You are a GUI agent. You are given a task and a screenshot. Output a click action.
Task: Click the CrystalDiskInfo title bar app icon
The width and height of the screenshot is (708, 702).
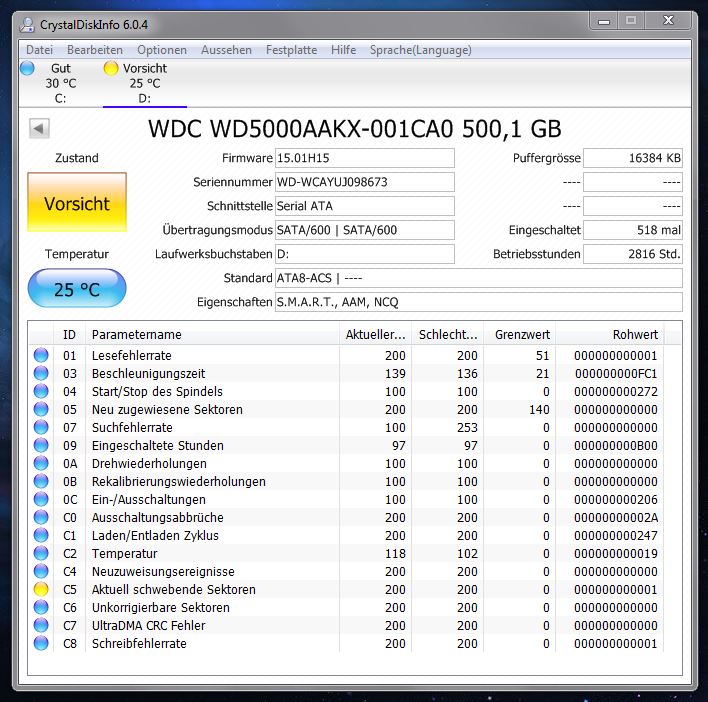27,25
